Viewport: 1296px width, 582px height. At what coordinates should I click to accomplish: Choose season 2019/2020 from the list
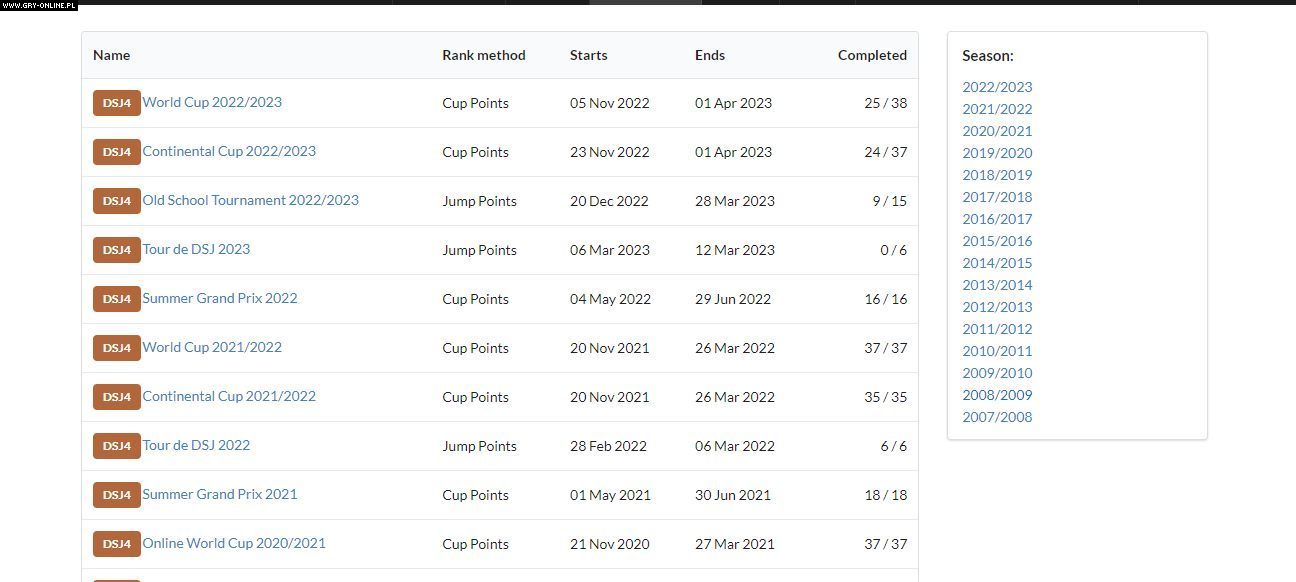[997, 153]
